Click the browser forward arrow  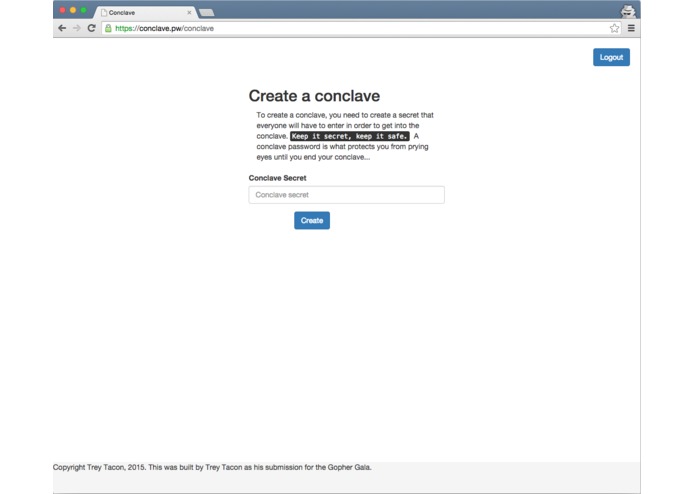click(77, 28)
